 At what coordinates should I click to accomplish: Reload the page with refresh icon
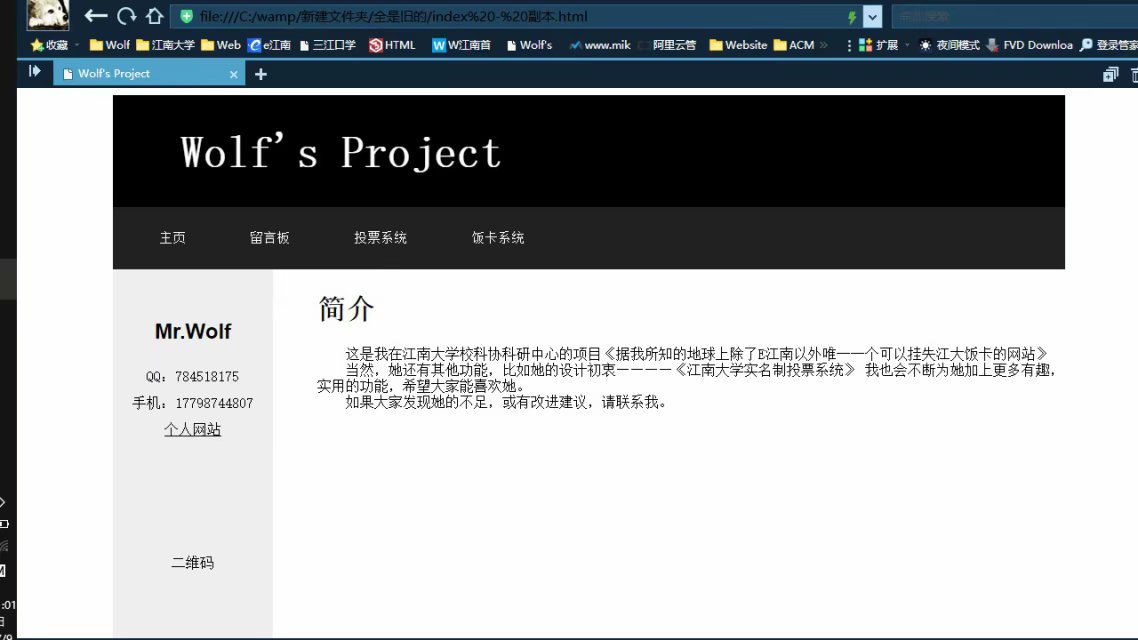click(126, 16)
